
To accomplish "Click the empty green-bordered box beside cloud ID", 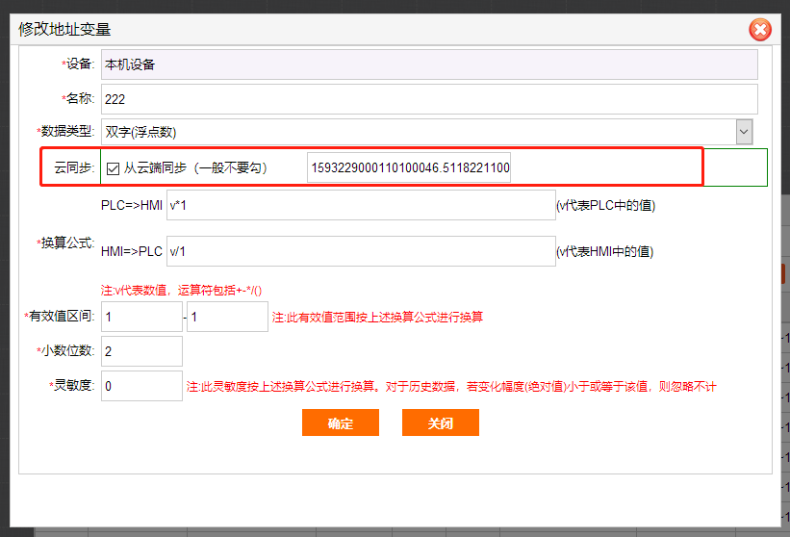I will pos(735,168).
